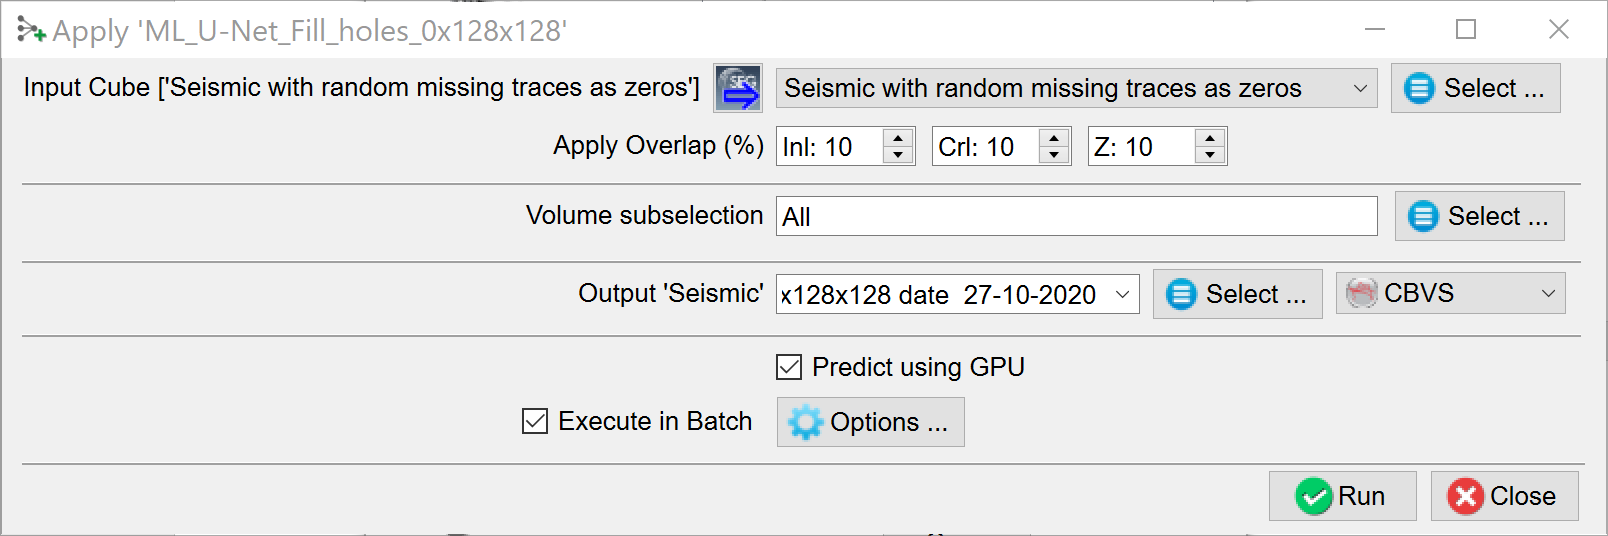Uncheck the Execute in Batch option
1608x536 pixels.
pos(535,421)
